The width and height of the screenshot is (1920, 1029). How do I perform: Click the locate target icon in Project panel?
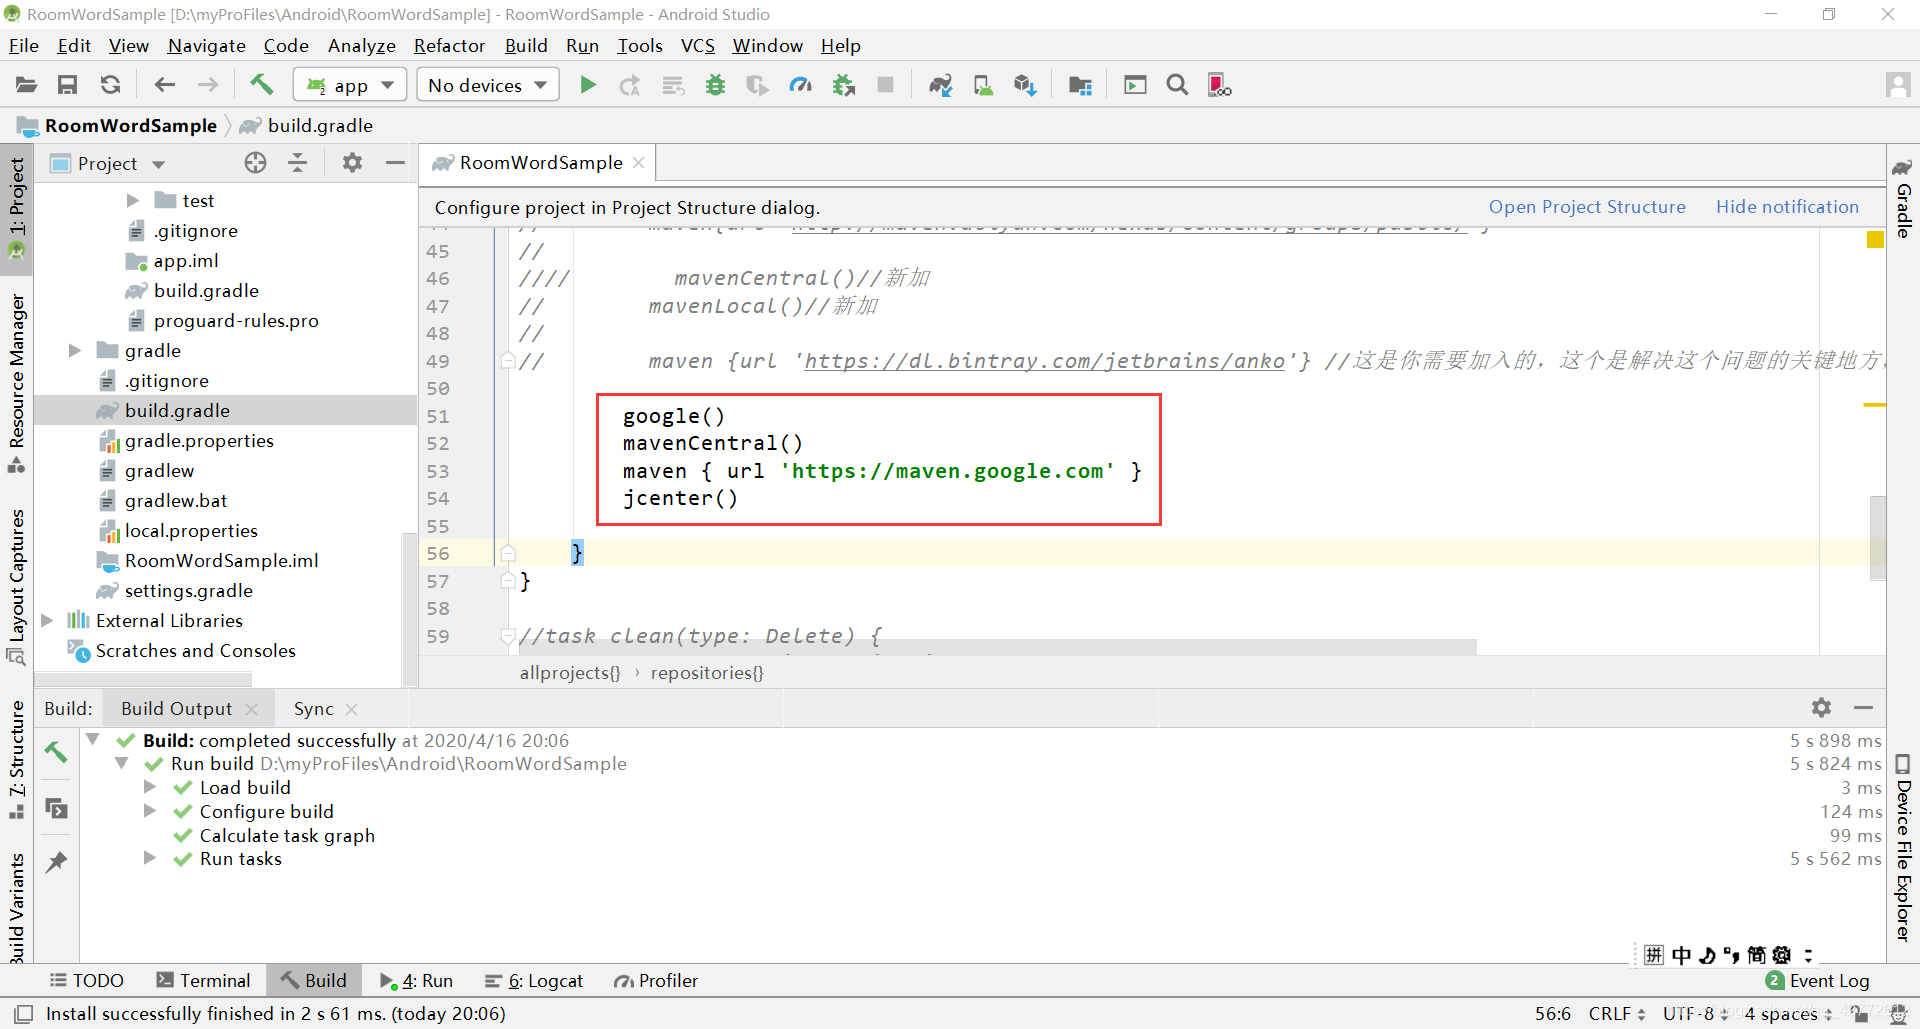[x=256, y=163]
